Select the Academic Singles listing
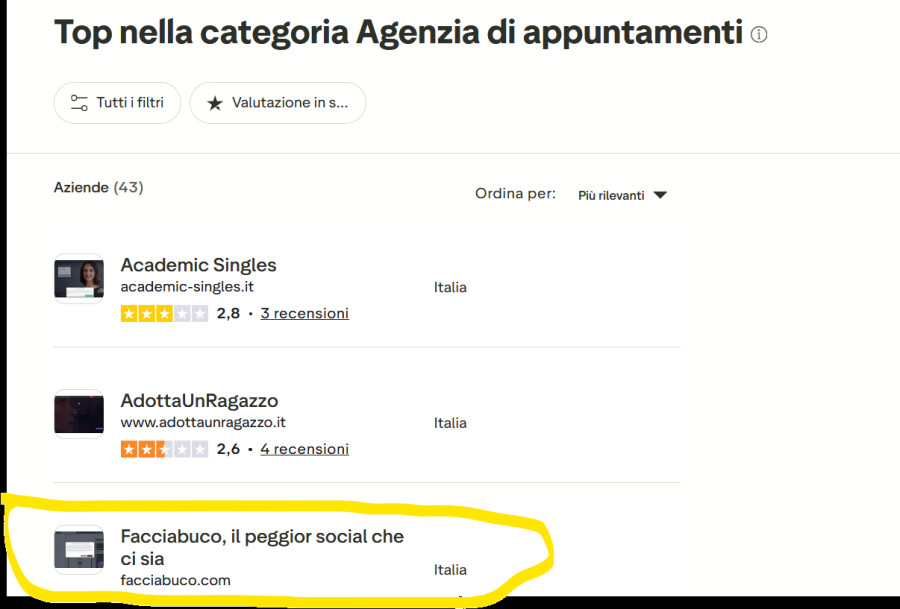 [x=198, y=265]
